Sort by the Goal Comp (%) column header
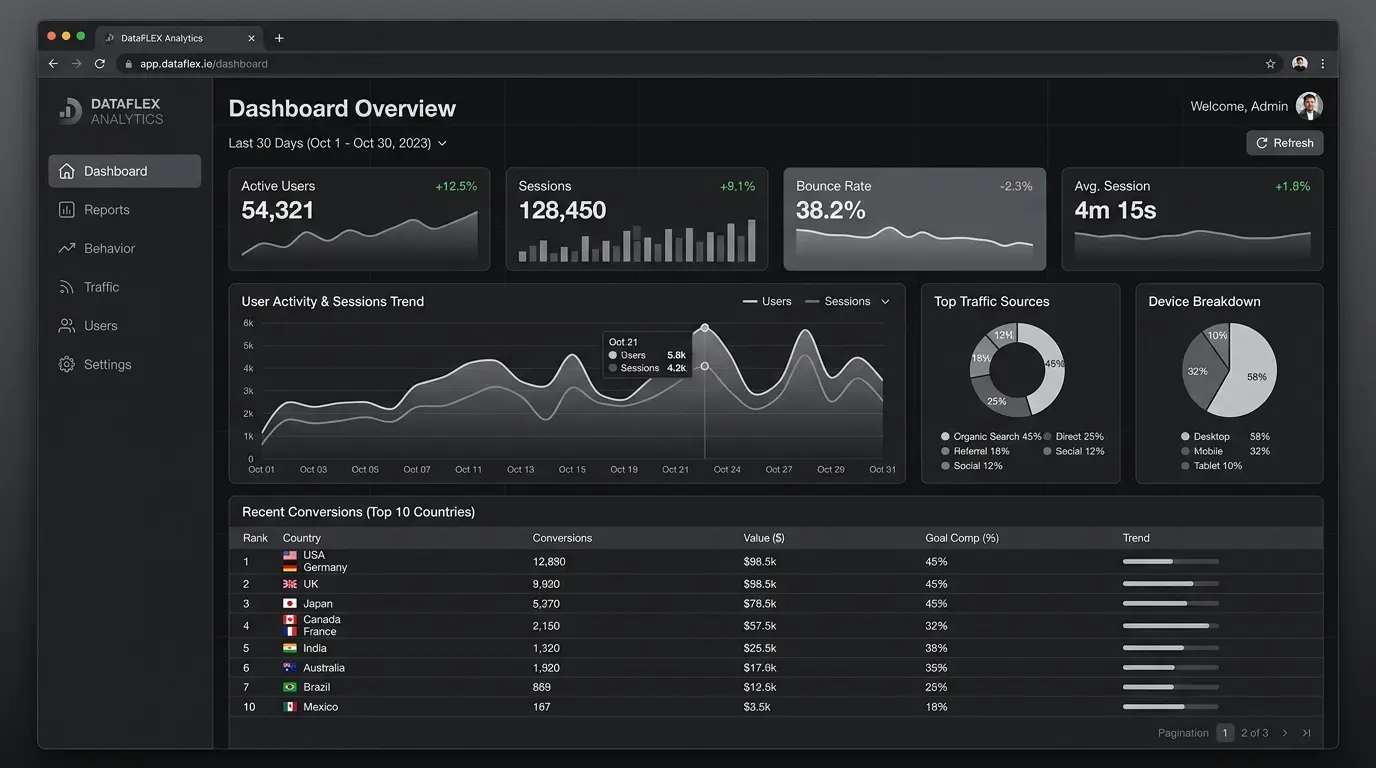The image size is (1376, 768). 962,538
